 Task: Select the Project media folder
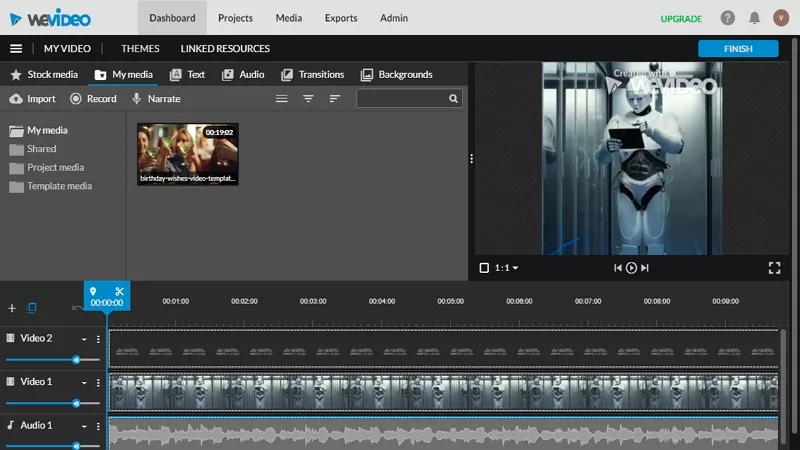tap(47, 167)
